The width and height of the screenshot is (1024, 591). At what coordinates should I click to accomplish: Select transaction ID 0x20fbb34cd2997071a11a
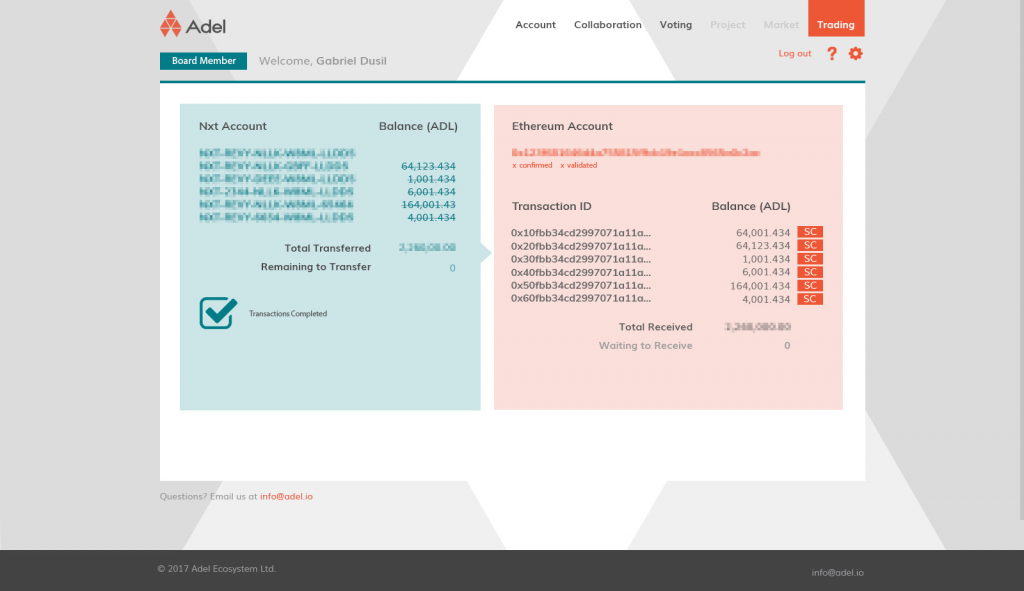pos(581,246)
